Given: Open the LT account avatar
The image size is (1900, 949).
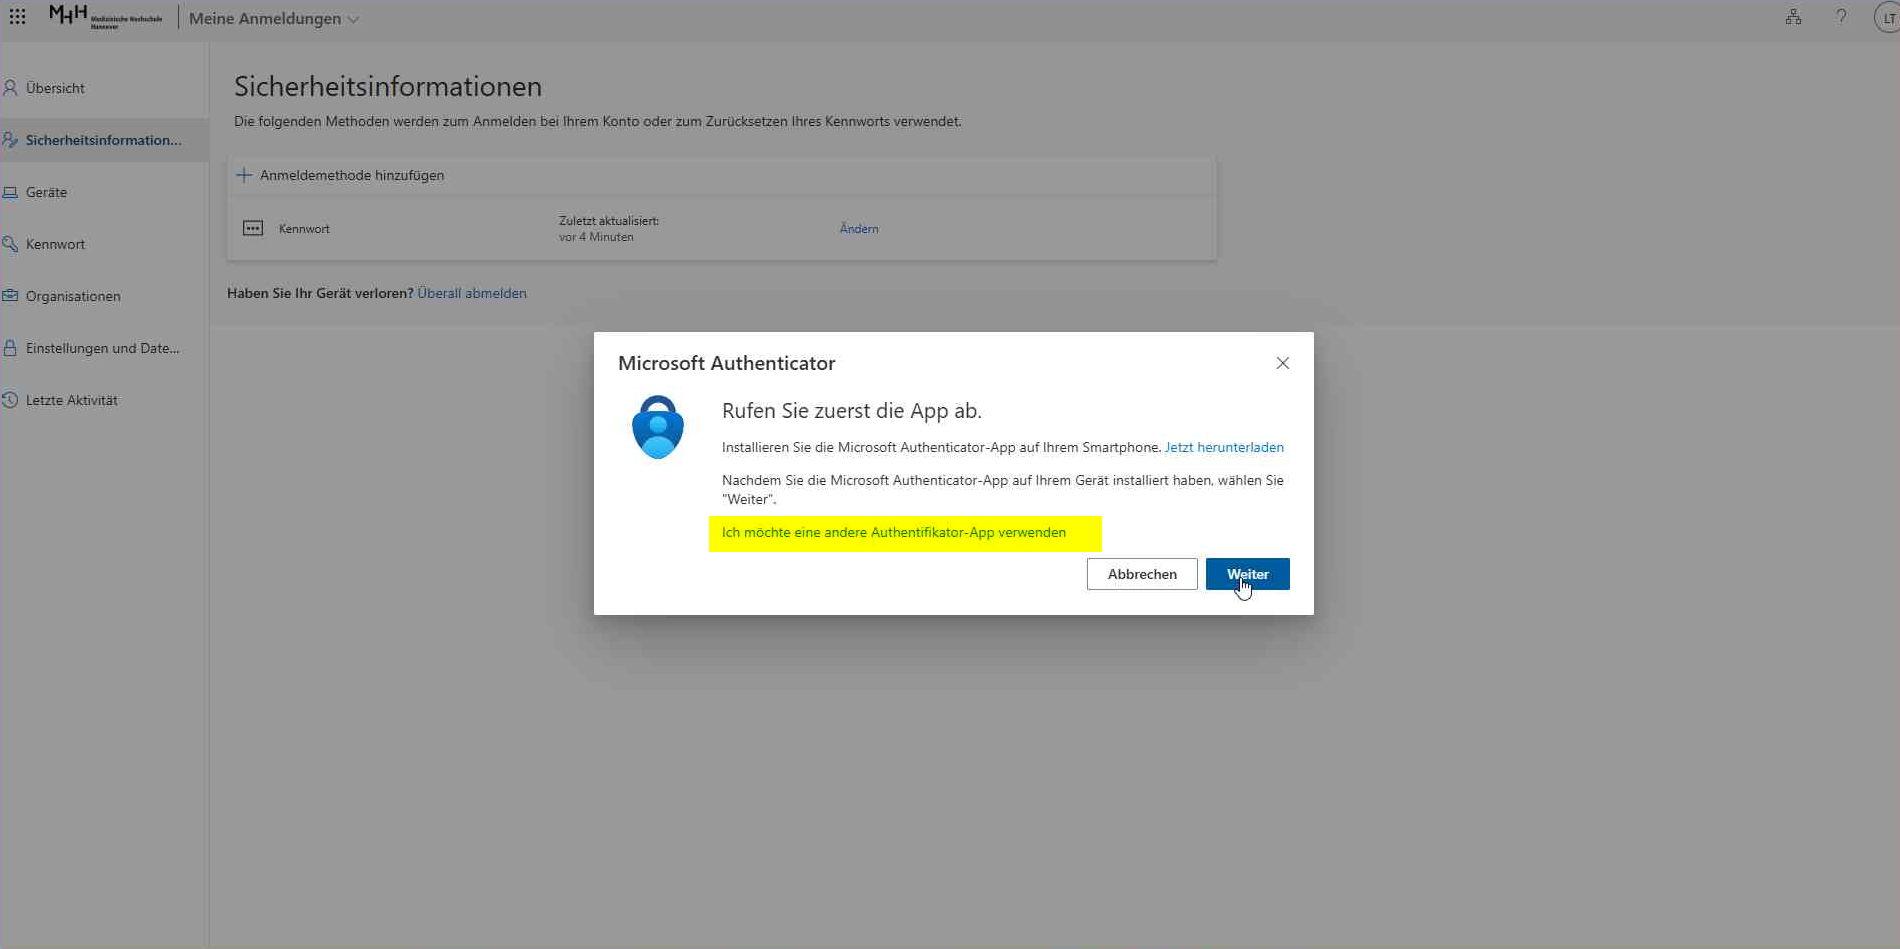Looking at the screenshot, I should (x=1887, y=17).
